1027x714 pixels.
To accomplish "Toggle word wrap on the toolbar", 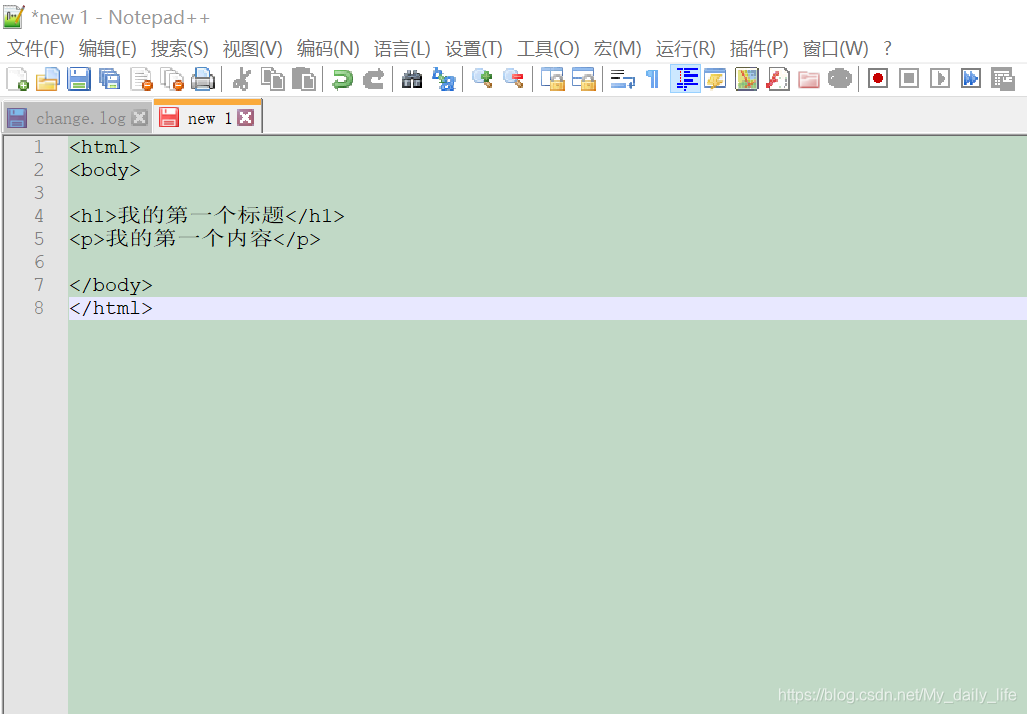I will [622, 78].
